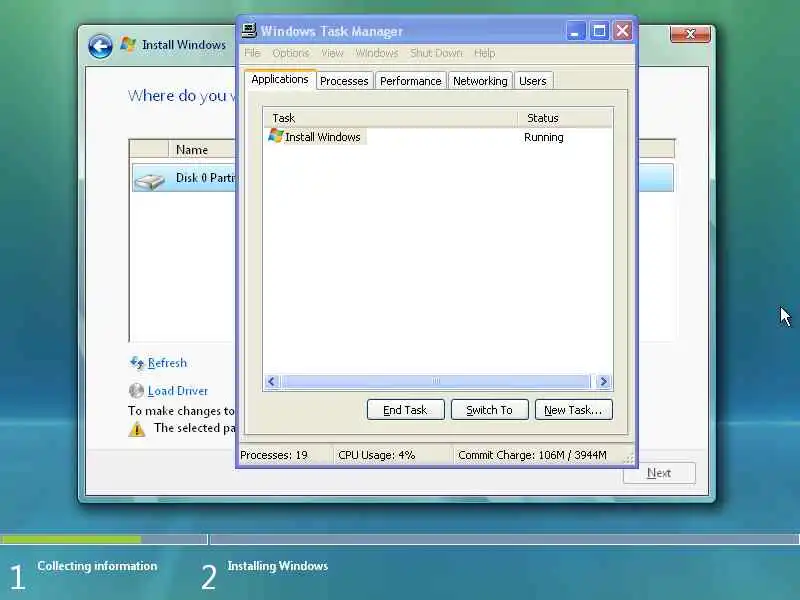Click the resize grip in Task Manager corner
This screenshot has width=800, height=600.
click(x=628, y=458)
